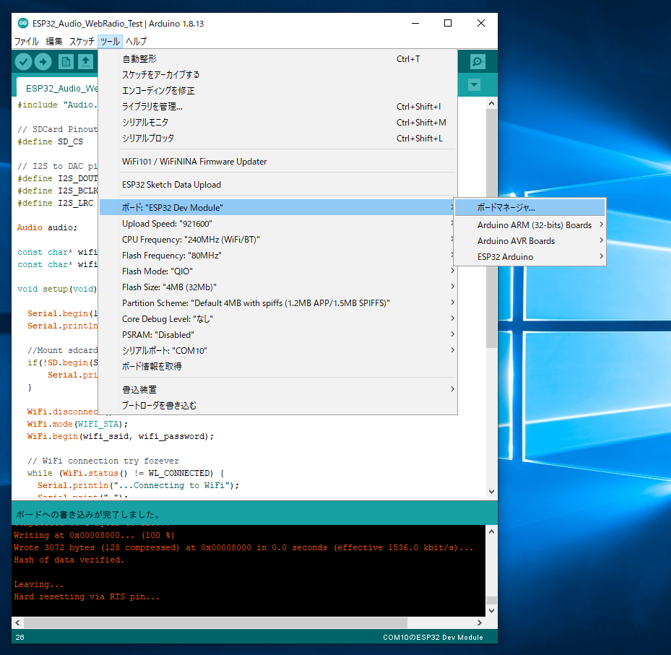Choose スケッチをアーカイブする
Viewport: 671px width, 655px height.
coord(278,74)
